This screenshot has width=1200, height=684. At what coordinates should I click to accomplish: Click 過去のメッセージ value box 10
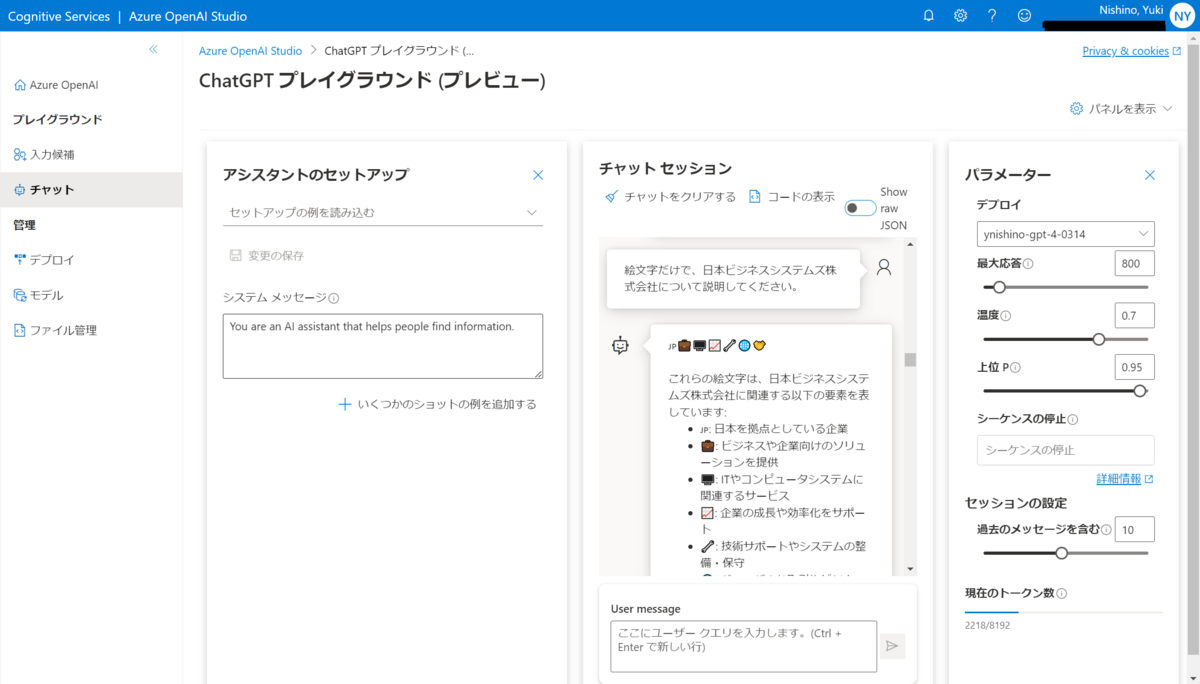pos(1134,529)
